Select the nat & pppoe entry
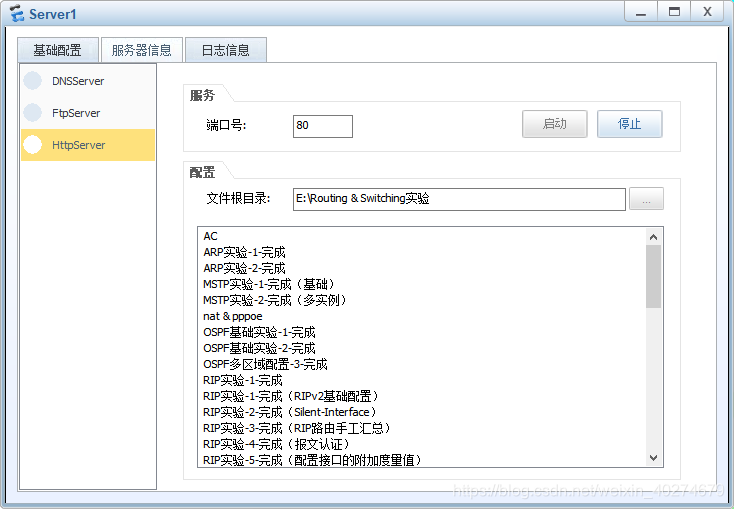The width and height of the screenshot is (734, 509). 233,317
